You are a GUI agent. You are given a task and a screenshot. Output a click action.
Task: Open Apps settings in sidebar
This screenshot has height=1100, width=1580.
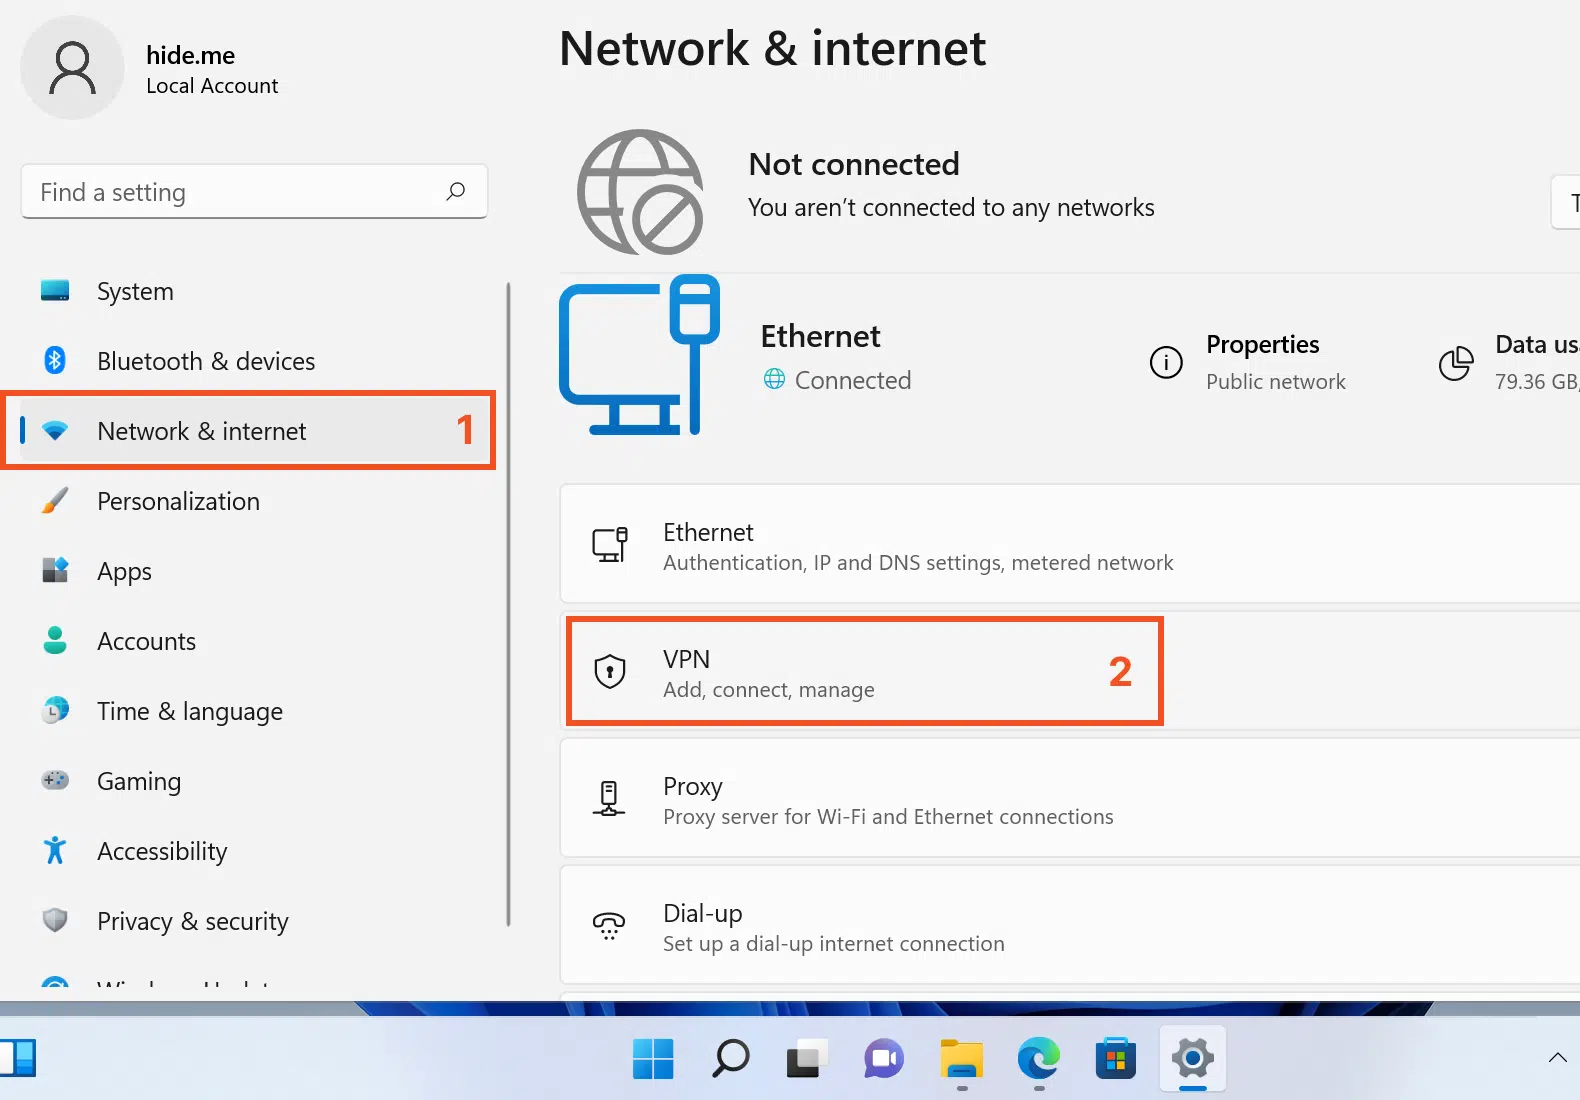pos(254,571)
